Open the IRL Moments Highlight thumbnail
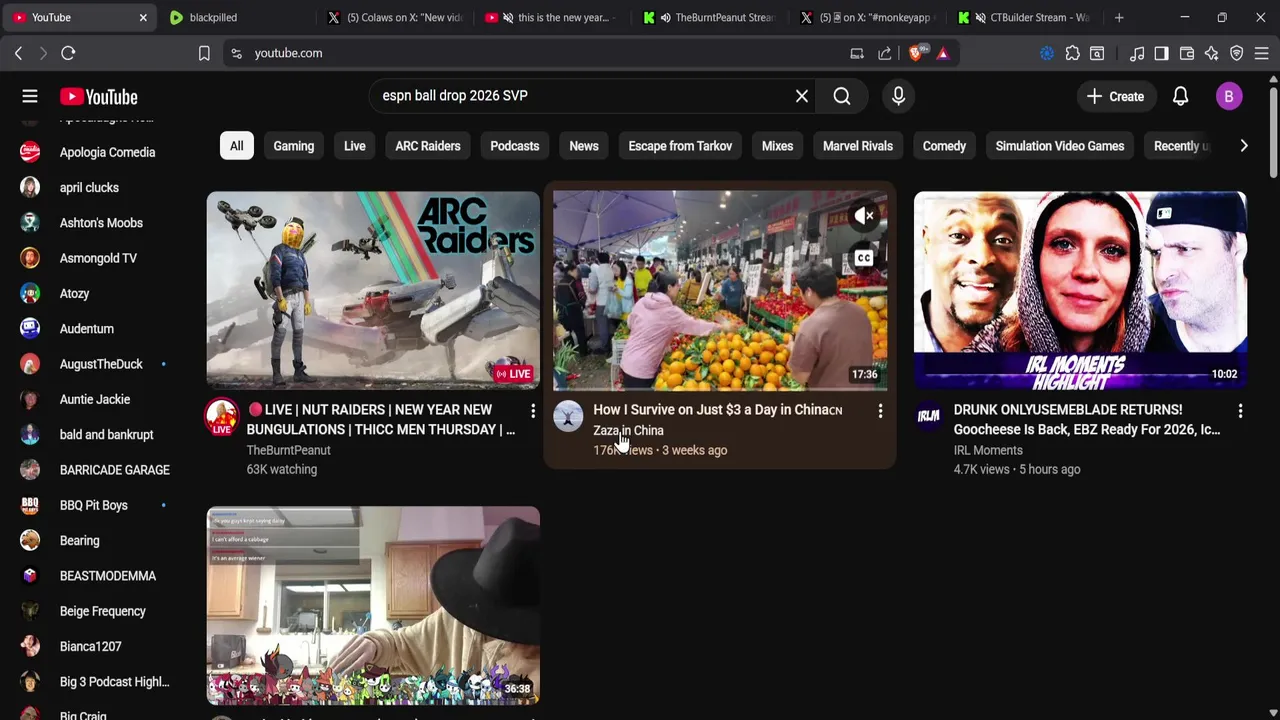The height and width of the screenshot is (720, 1280). [x=1080, y=289]
